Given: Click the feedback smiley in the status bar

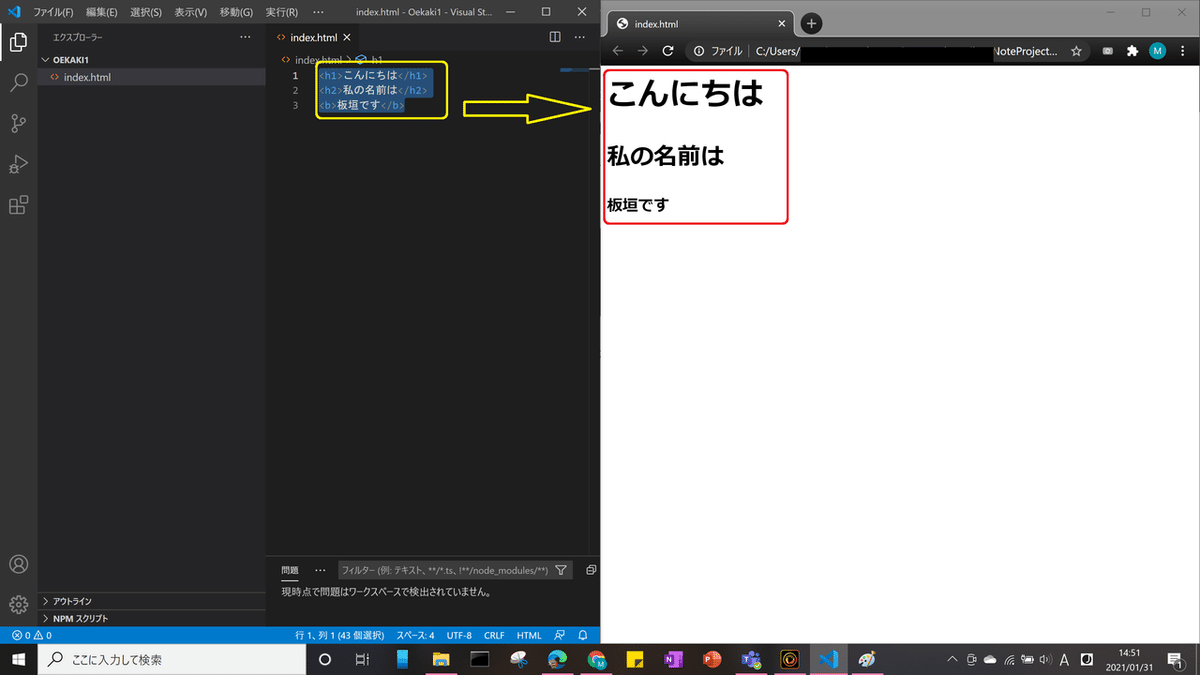Looking at the screenshot, I should point(560,634).
